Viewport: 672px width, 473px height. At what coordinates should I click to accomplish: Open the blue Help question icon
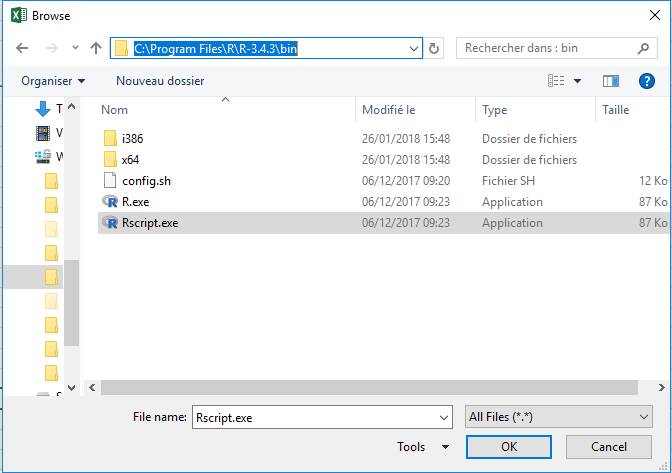(646, 81)
